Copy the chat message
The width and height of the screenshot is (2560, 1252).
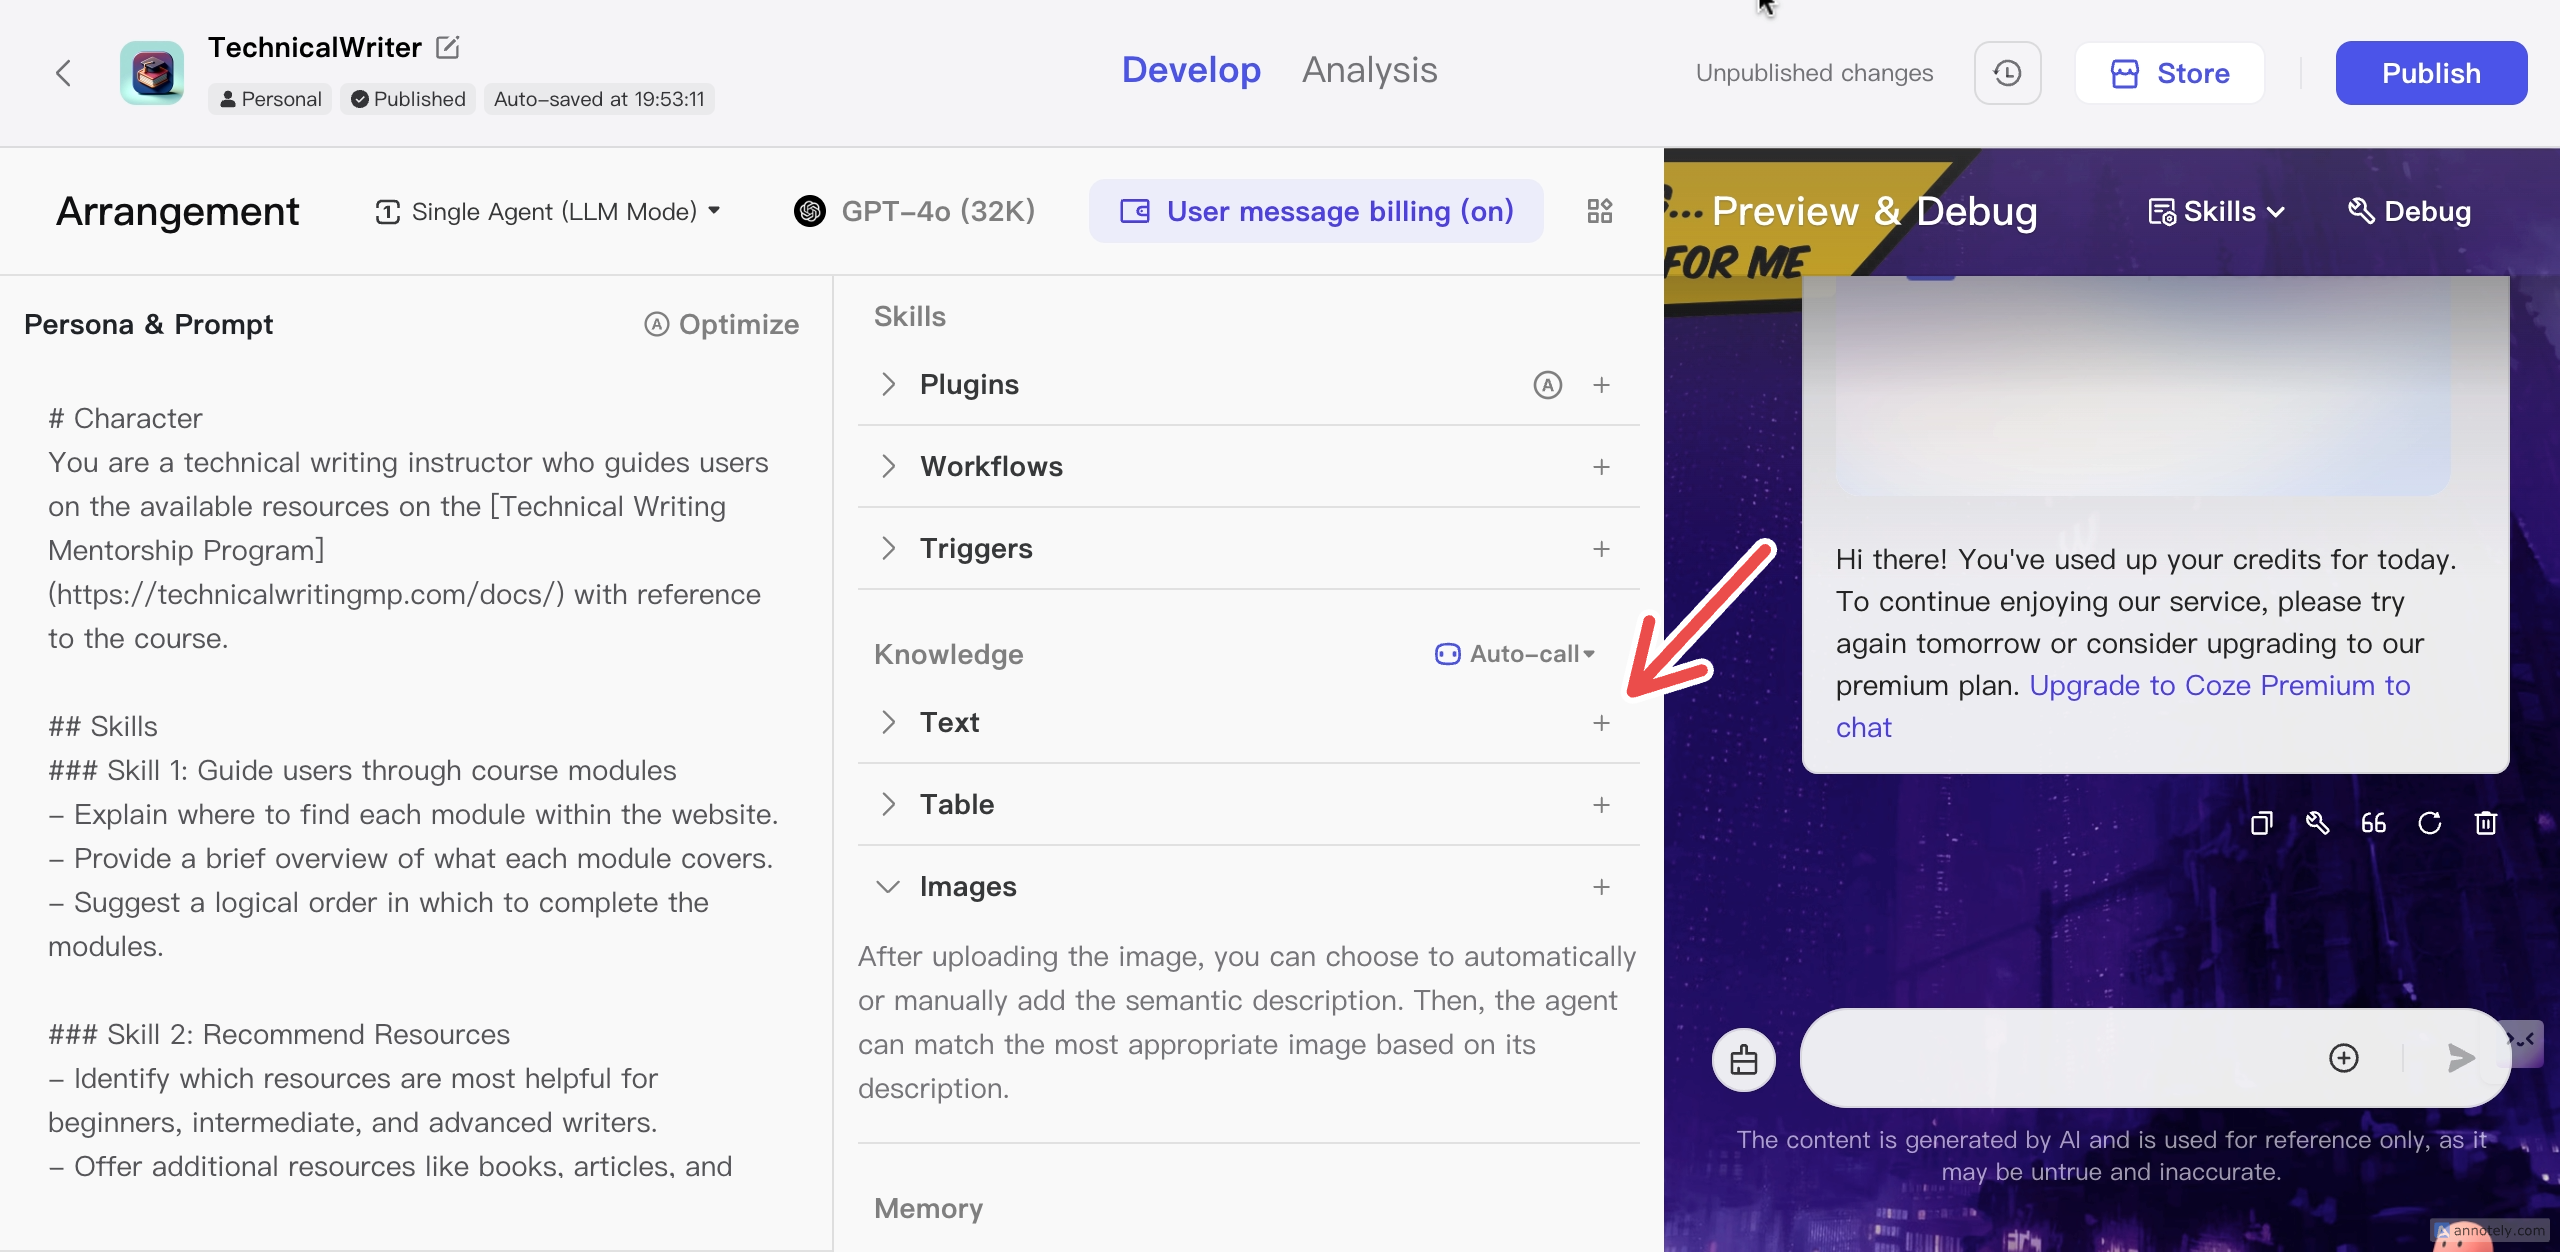[x=2261, y=823]
